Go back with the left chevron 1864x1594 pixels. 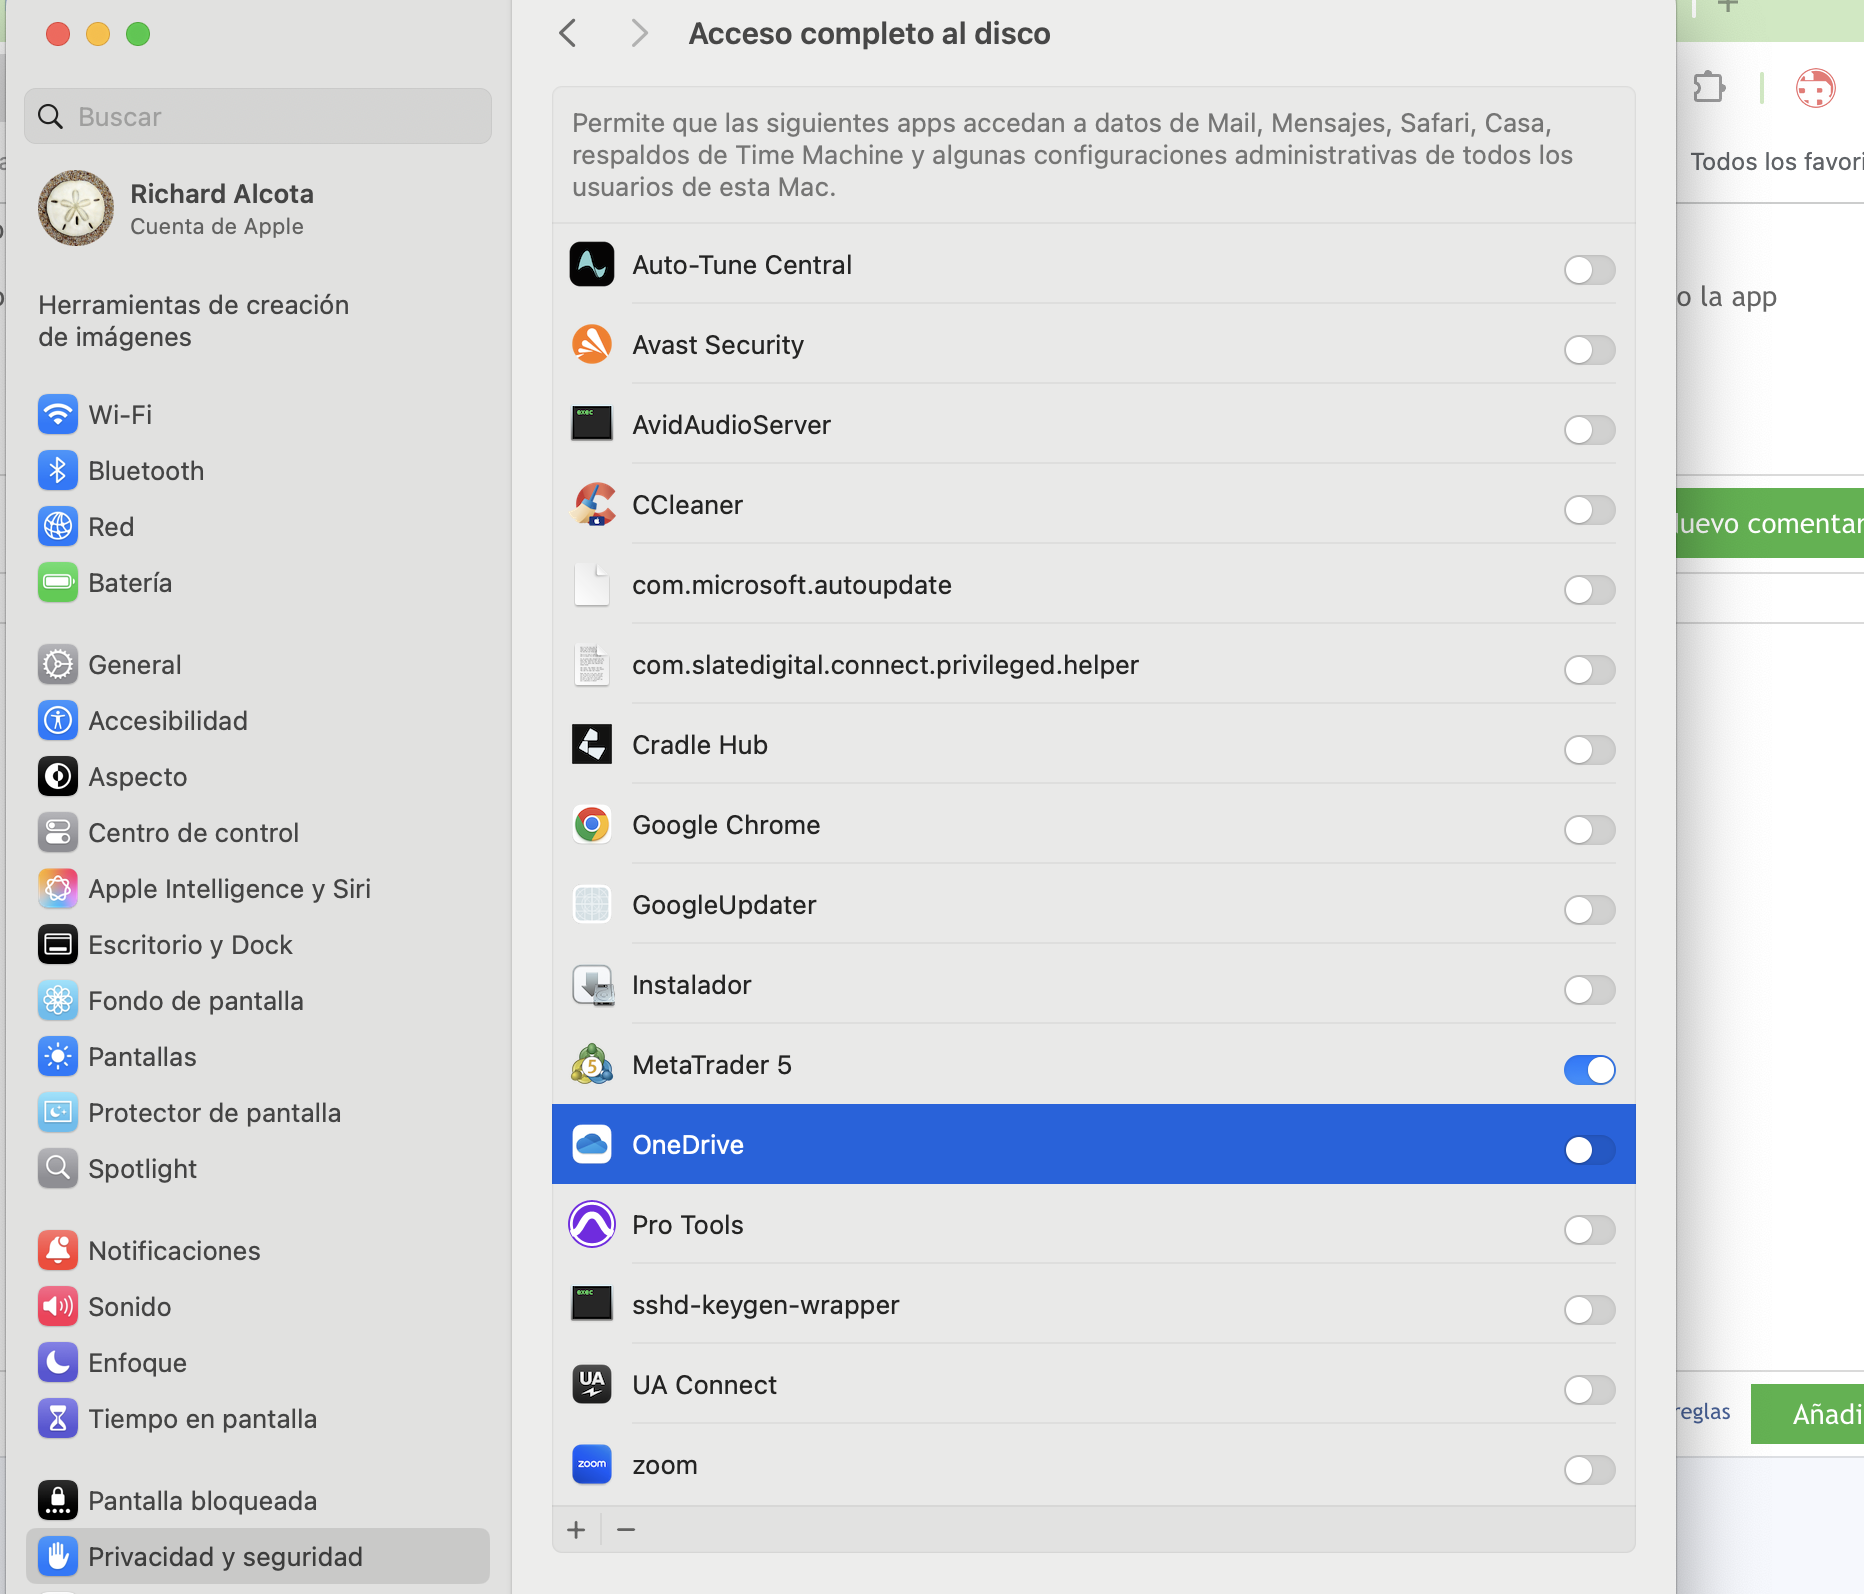pos(568,34)
